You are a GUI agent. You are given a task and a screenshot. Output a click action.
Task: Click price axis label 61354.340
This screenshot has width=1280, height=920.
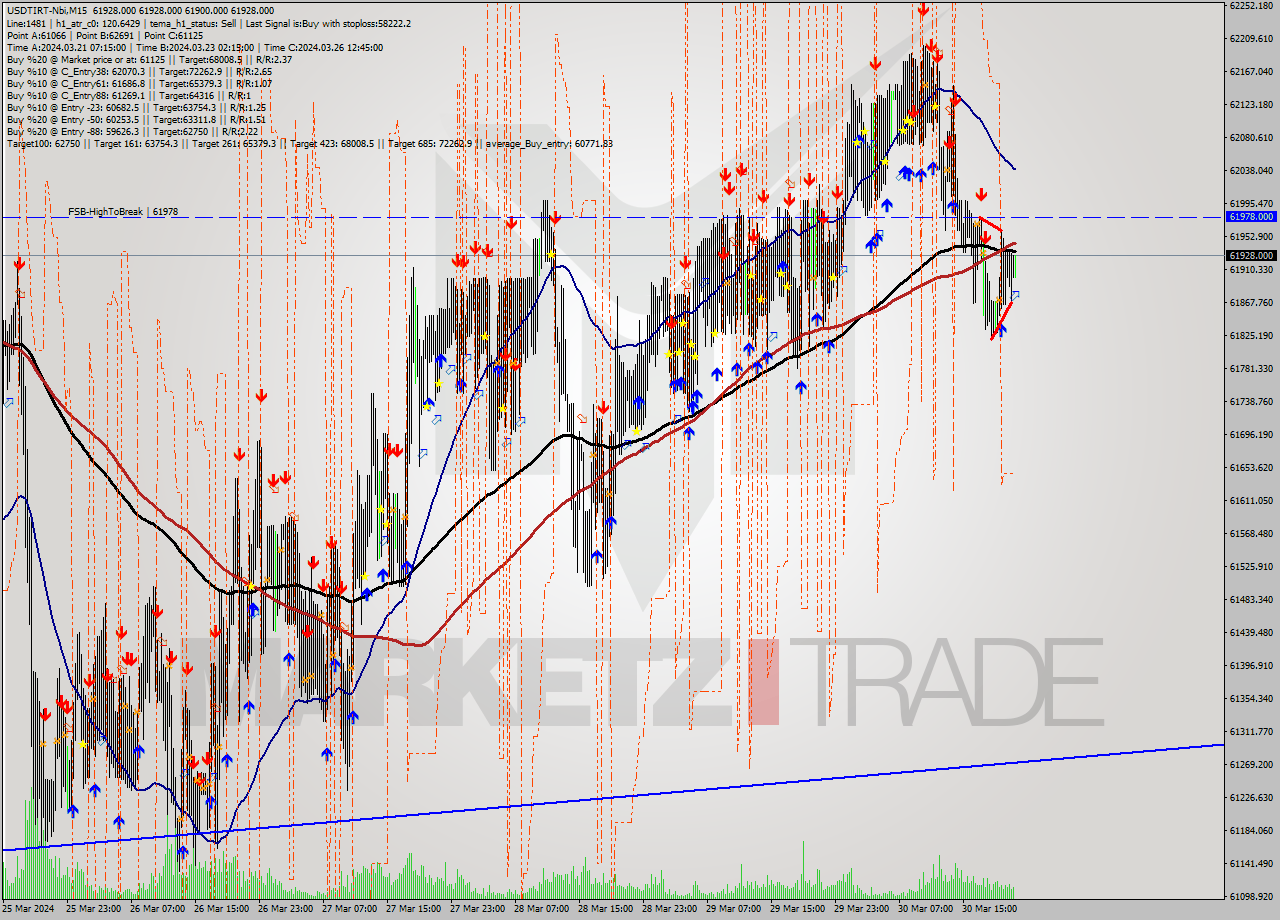pos(1251,698)
